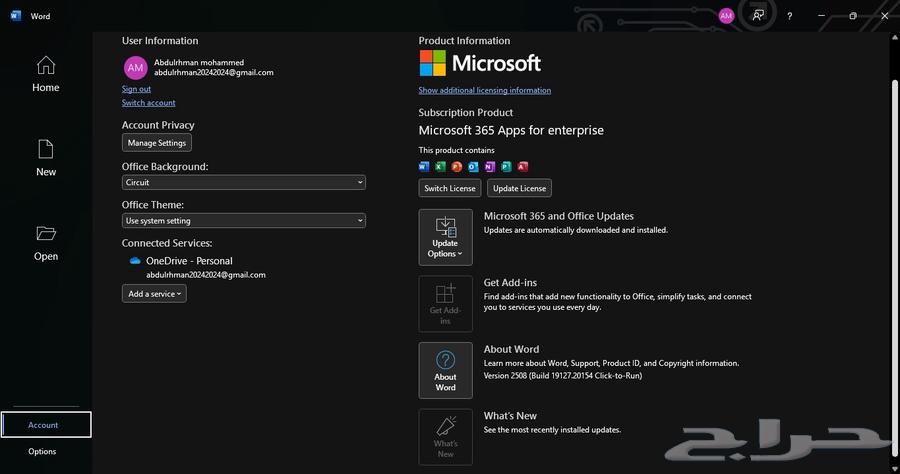Screen dimensions: 900x474
Task: Open Options from the sidebar
Action: [x=42, y=452]
